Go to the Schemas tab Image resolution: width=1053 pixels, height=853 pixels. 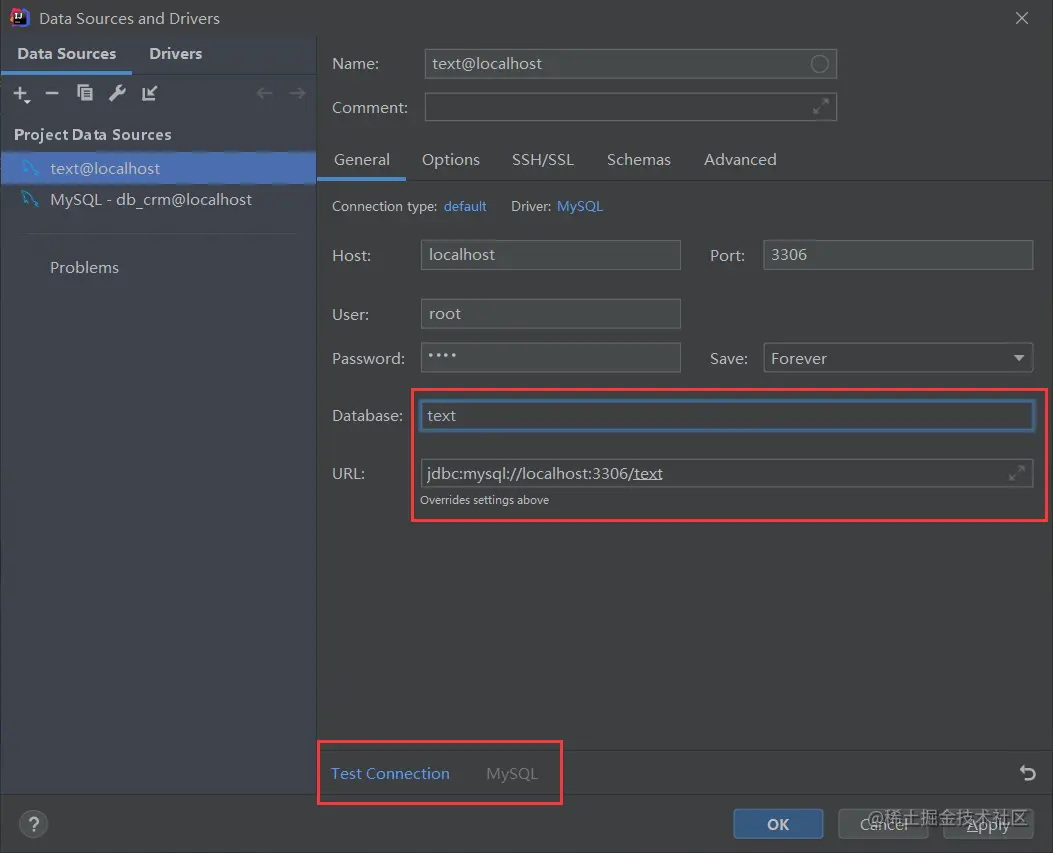point(638,160)
